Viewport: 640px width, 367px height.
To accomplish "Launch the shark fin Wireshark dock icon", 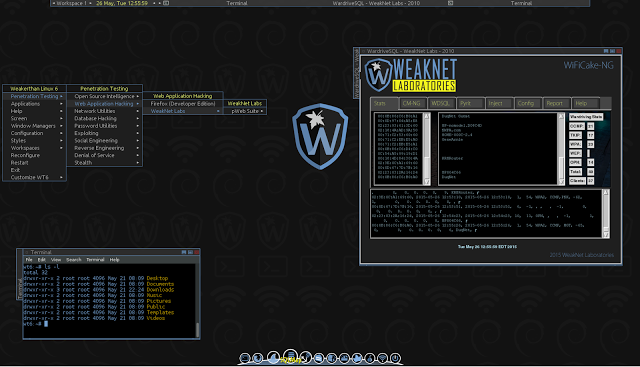I will point(273,357).
